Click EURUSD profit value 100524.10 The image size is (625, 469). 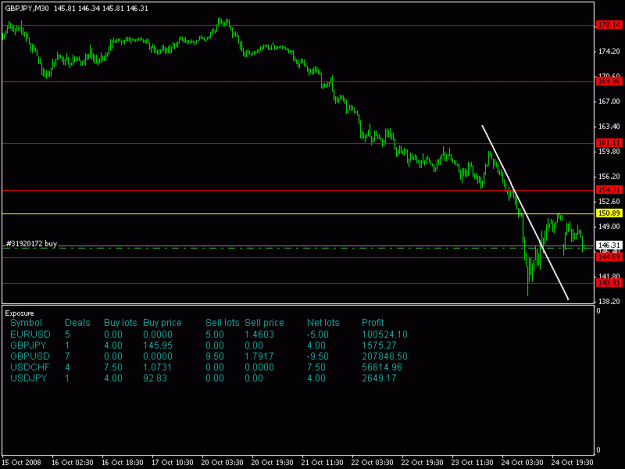[384, 334]
